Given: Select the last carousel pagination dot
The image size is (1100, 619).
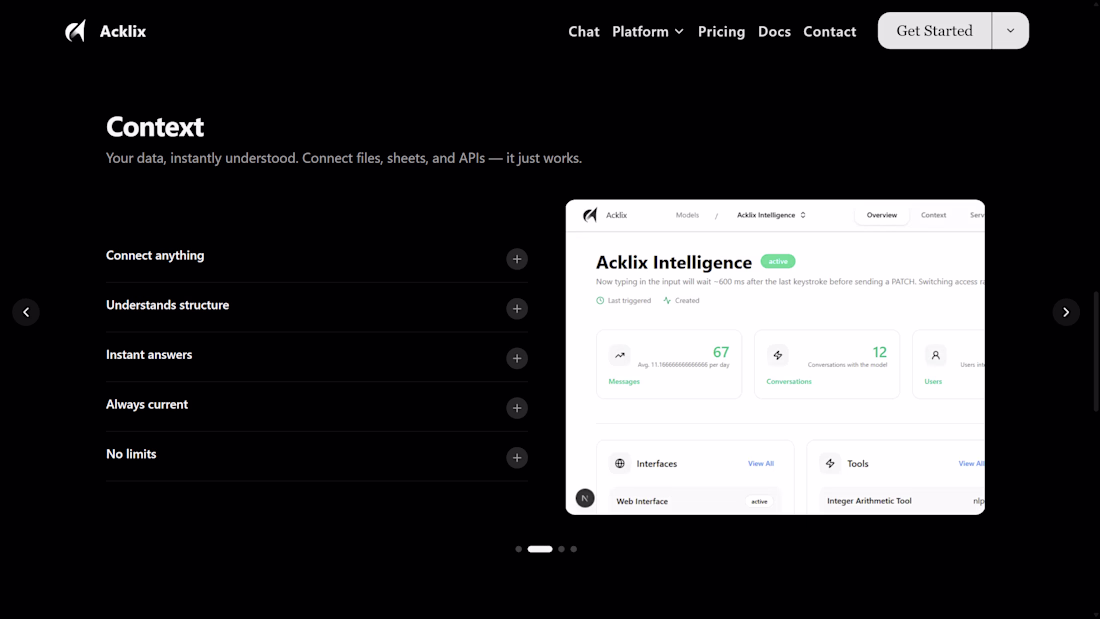Looking at the screenshot, I should pos(573,549).
